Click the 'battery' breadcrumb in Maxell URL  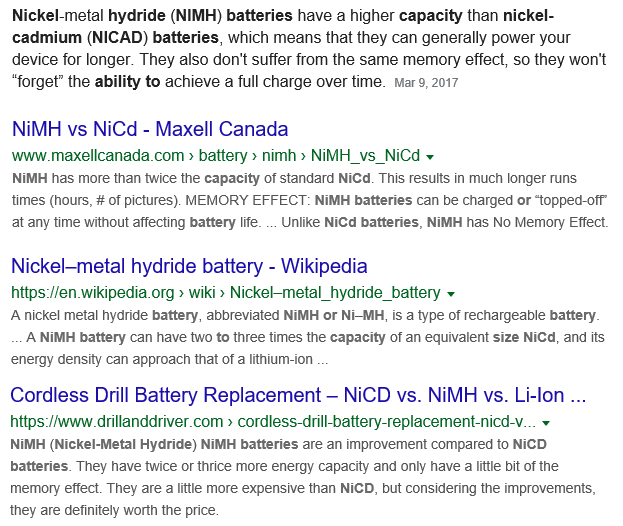point(223,155)
